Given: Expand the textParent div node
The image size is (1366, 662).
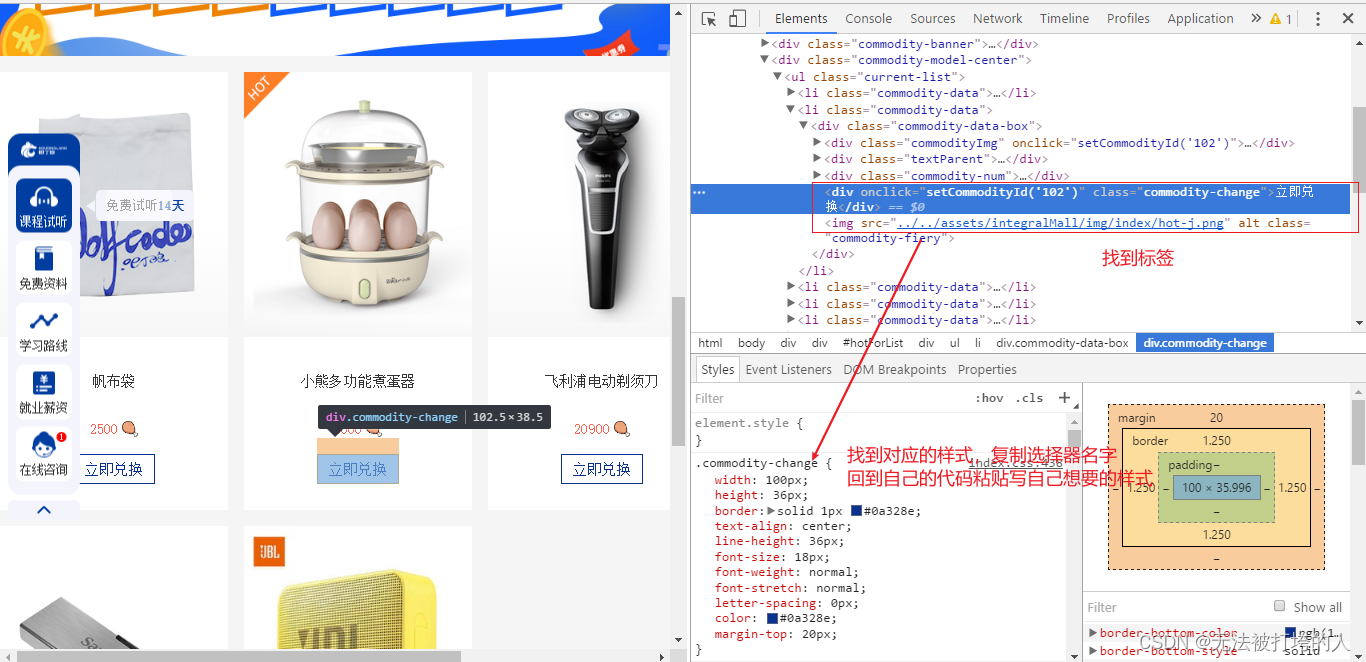Looking at the screenshot, I should click(817, 159).
